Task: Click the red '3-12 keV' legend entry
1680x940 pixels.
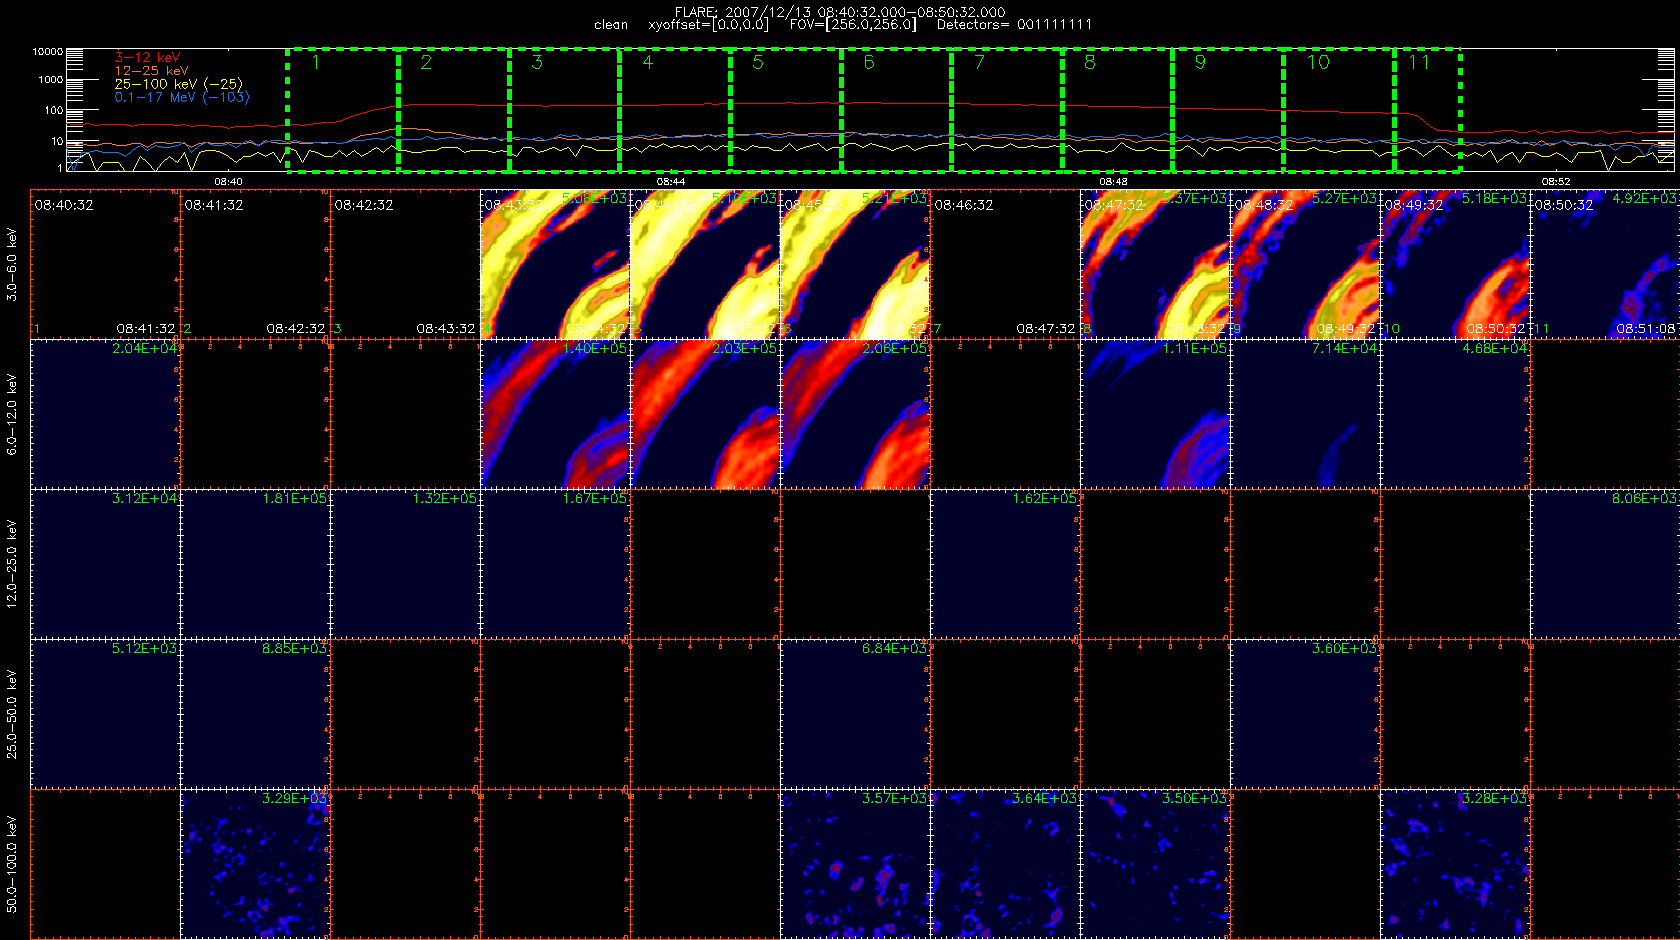Action: click(147, 58)
